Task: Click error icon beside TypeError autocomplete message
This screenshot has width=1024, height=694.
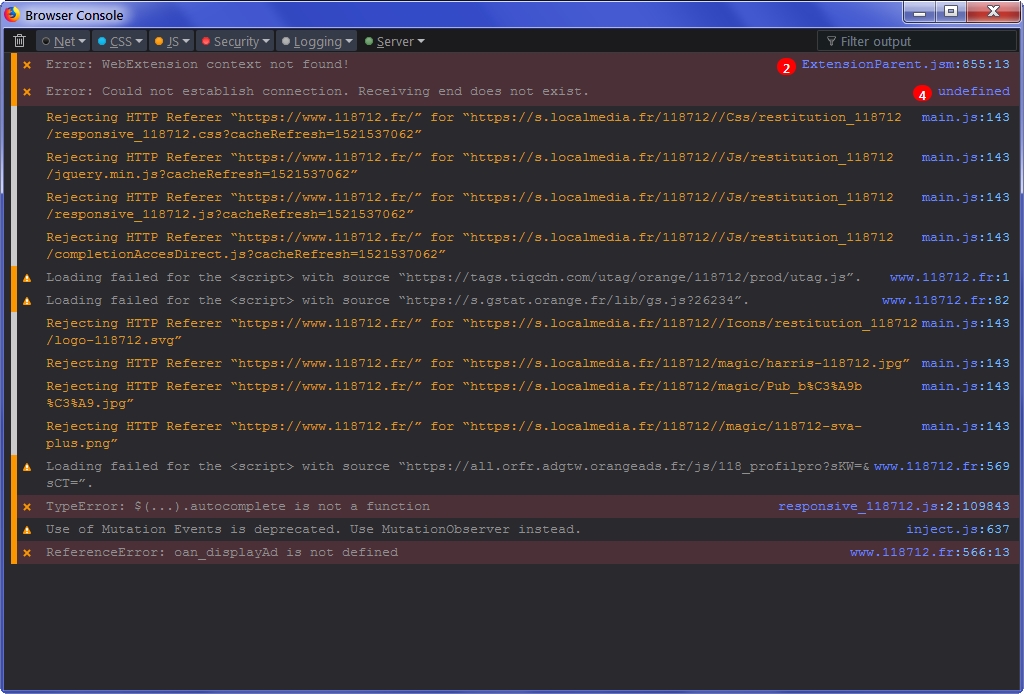Action: click(x=27, y=506)
